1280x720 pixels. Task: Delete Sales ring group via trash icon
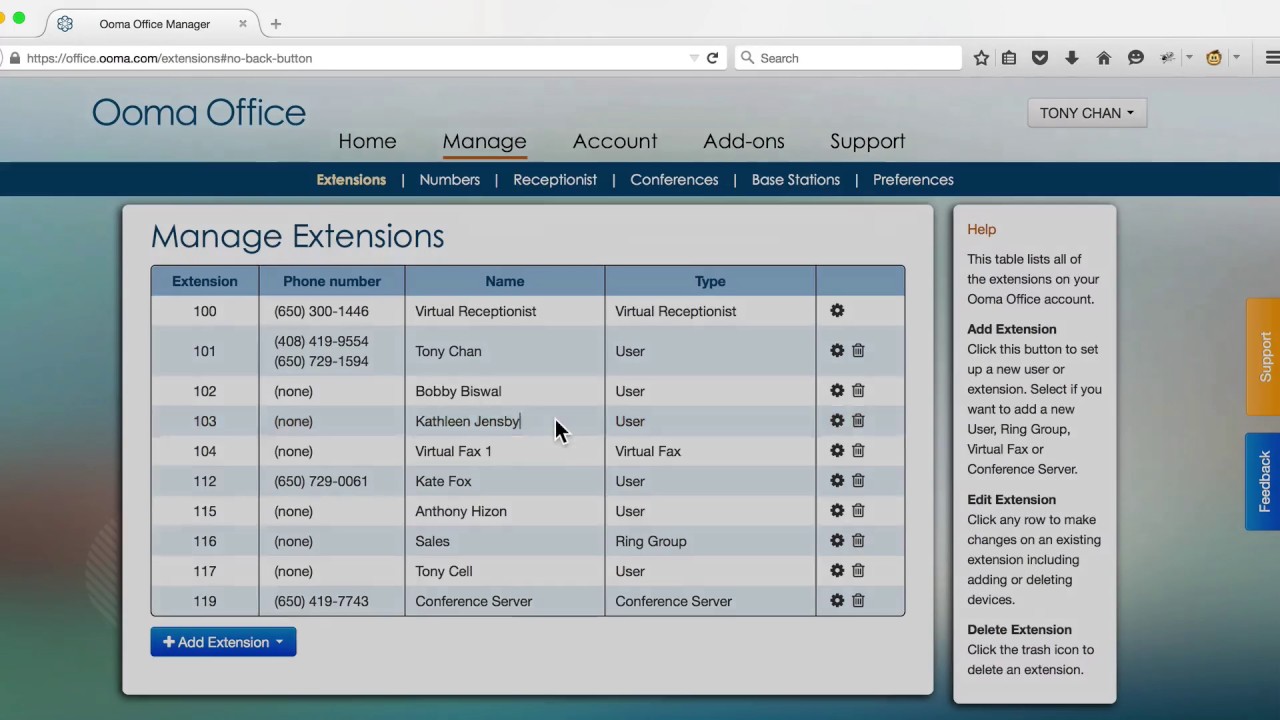858,541
